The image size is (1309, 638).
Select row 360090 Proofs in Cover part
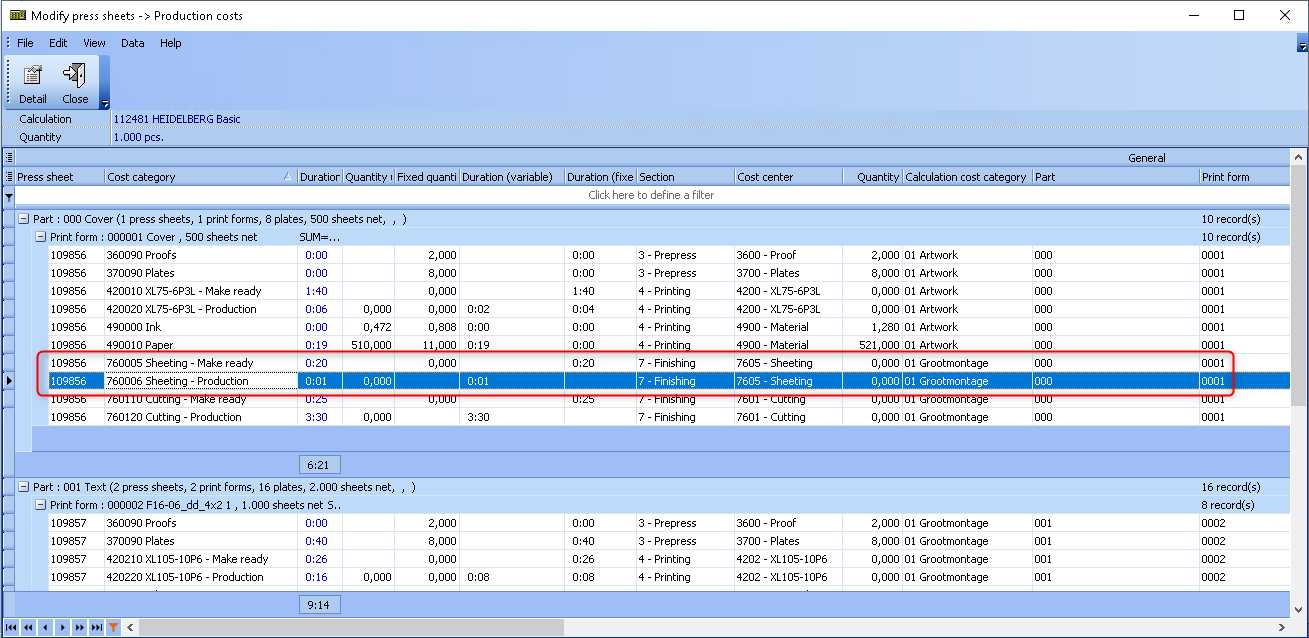pyautogui.click(x=668, y=255)
